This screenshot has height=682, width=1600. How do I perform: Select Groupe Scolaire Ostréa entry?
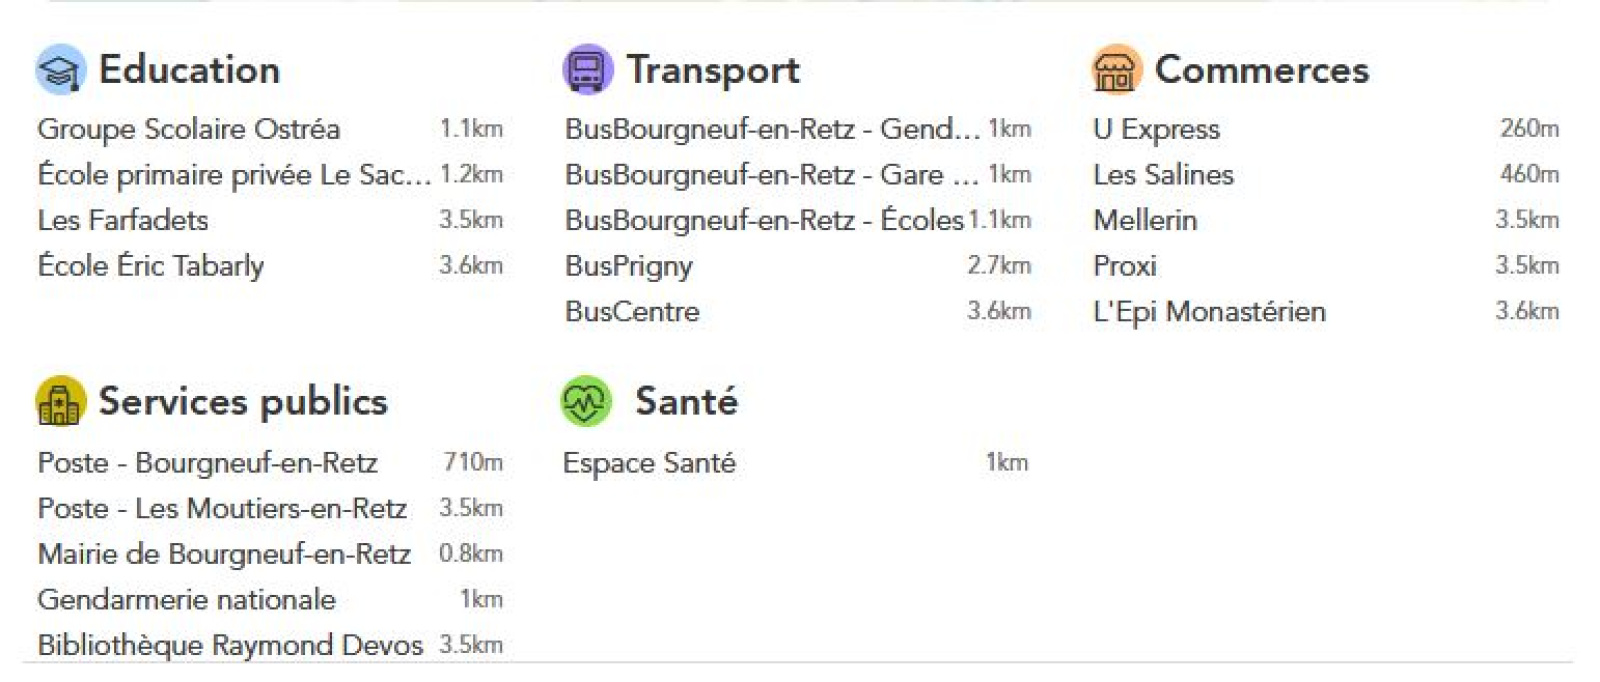point(189,129)
